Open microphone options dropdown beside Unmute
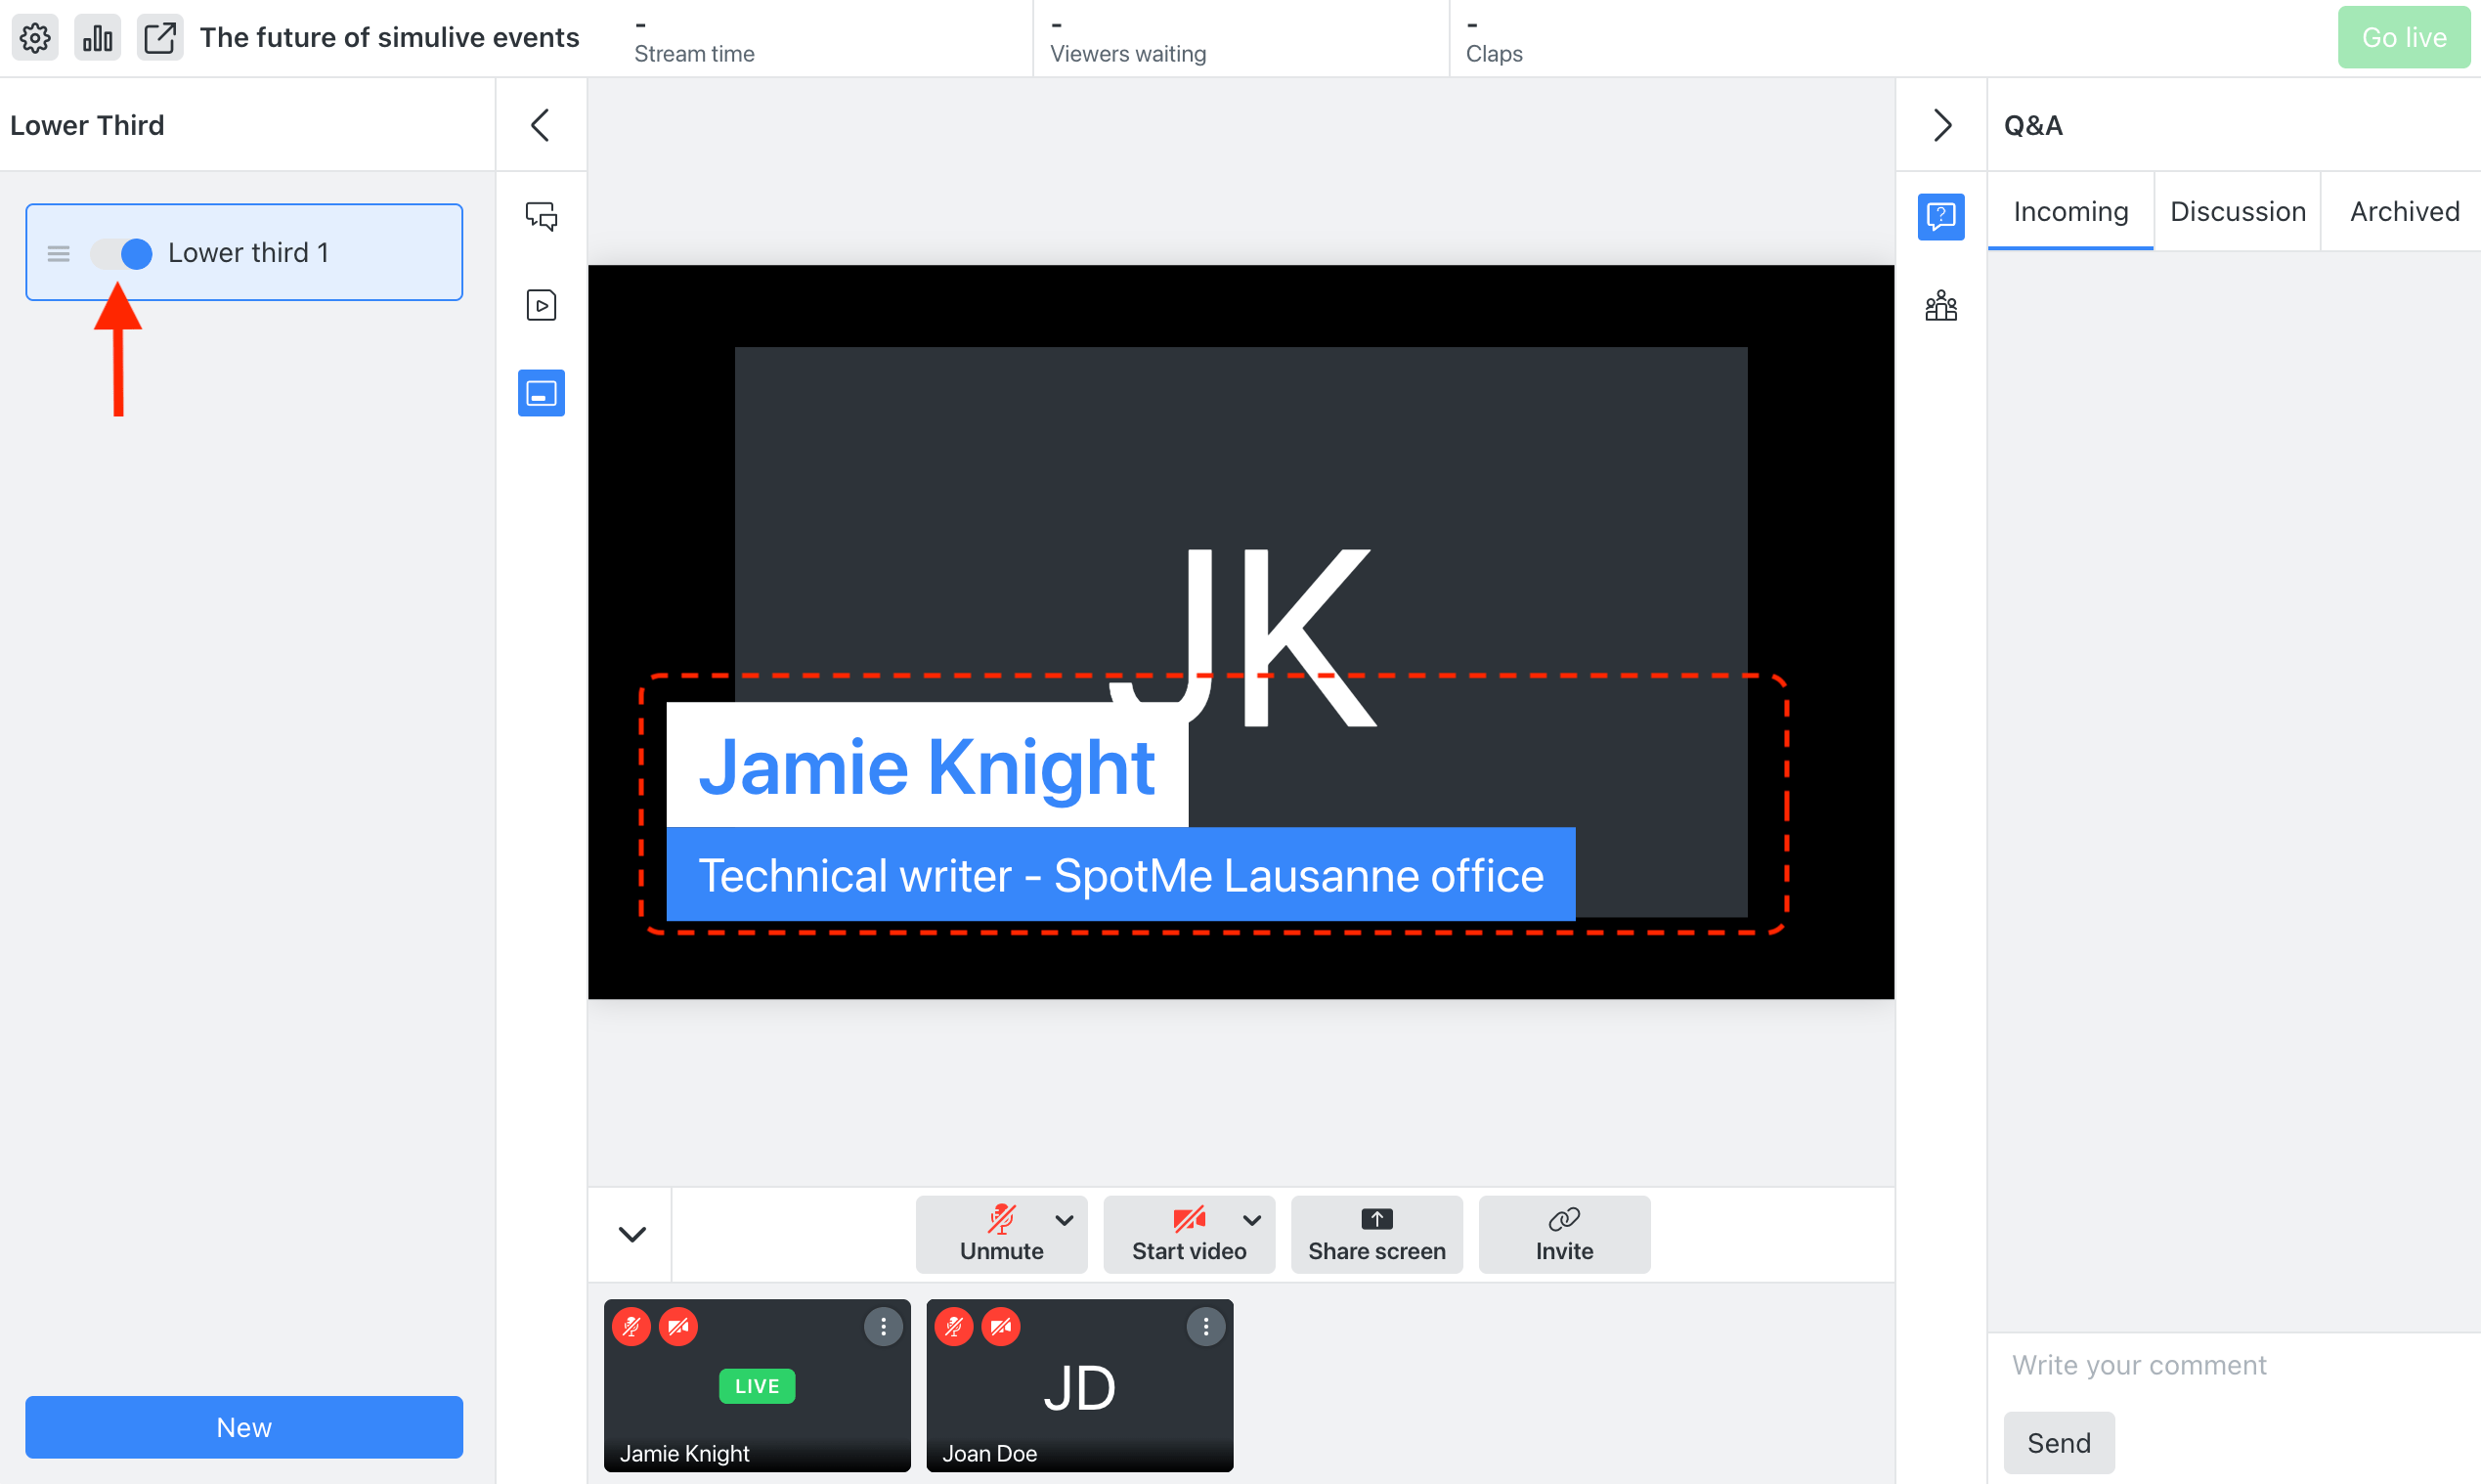This screenshot has width=2481, height=1484. tap(1064, 1220)
